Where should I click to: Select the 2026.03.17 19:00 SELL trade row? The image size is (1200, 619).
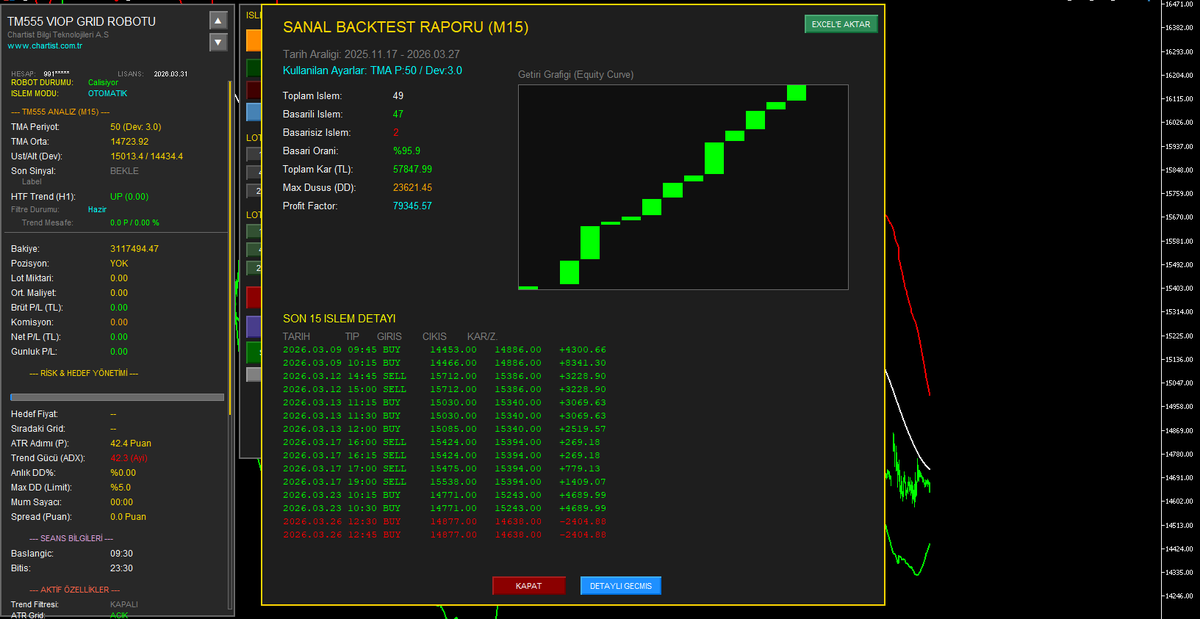point(445,481)
